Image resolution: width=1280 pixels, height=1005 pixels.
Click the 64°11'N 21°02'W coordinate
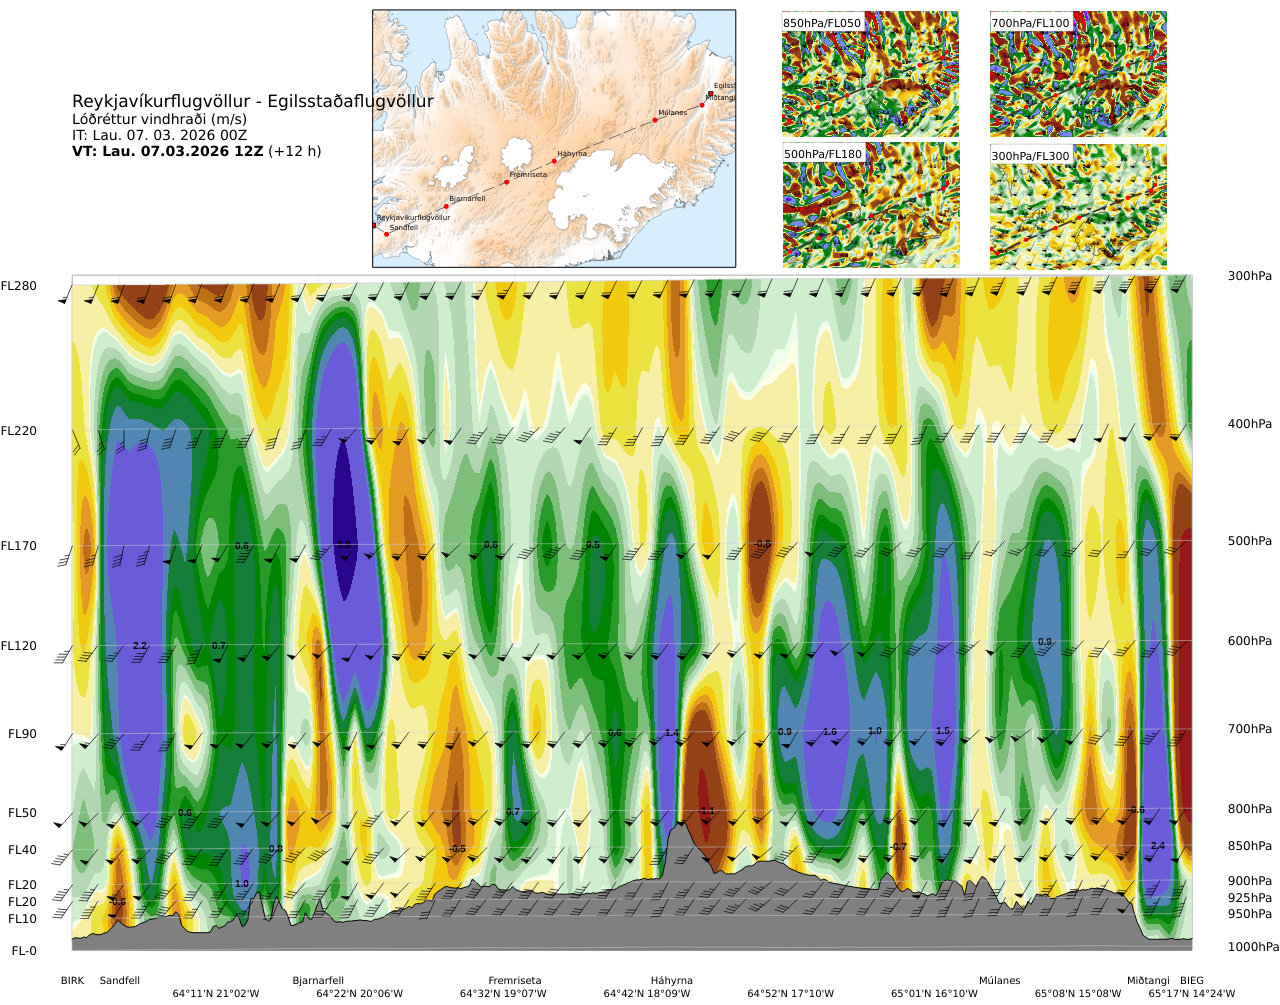click(216, 994)
